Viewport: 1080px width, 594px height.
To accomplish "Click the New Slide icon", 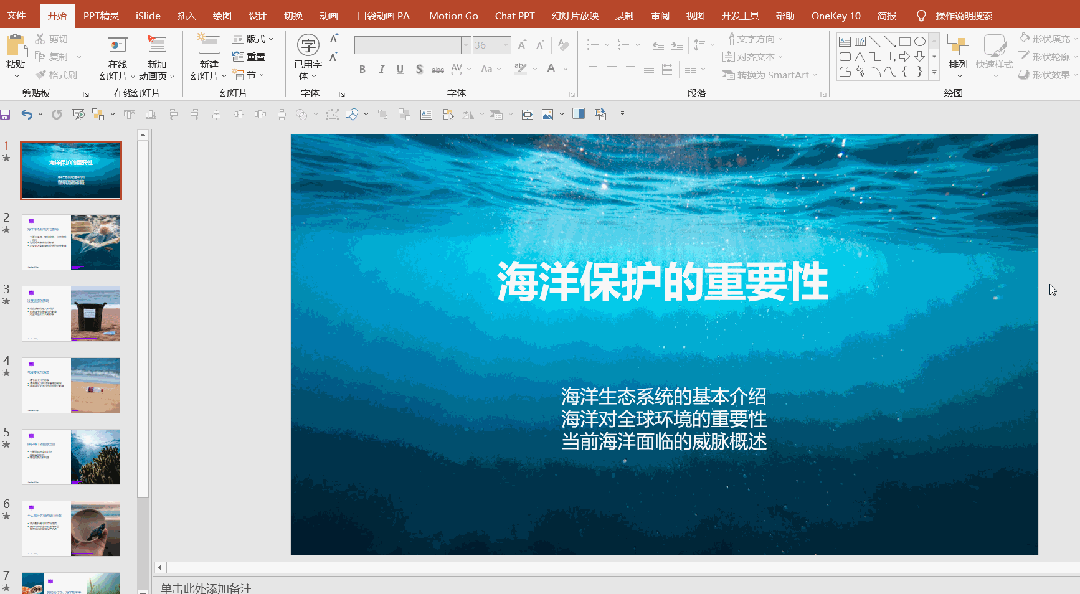I will tap(207, 44).
